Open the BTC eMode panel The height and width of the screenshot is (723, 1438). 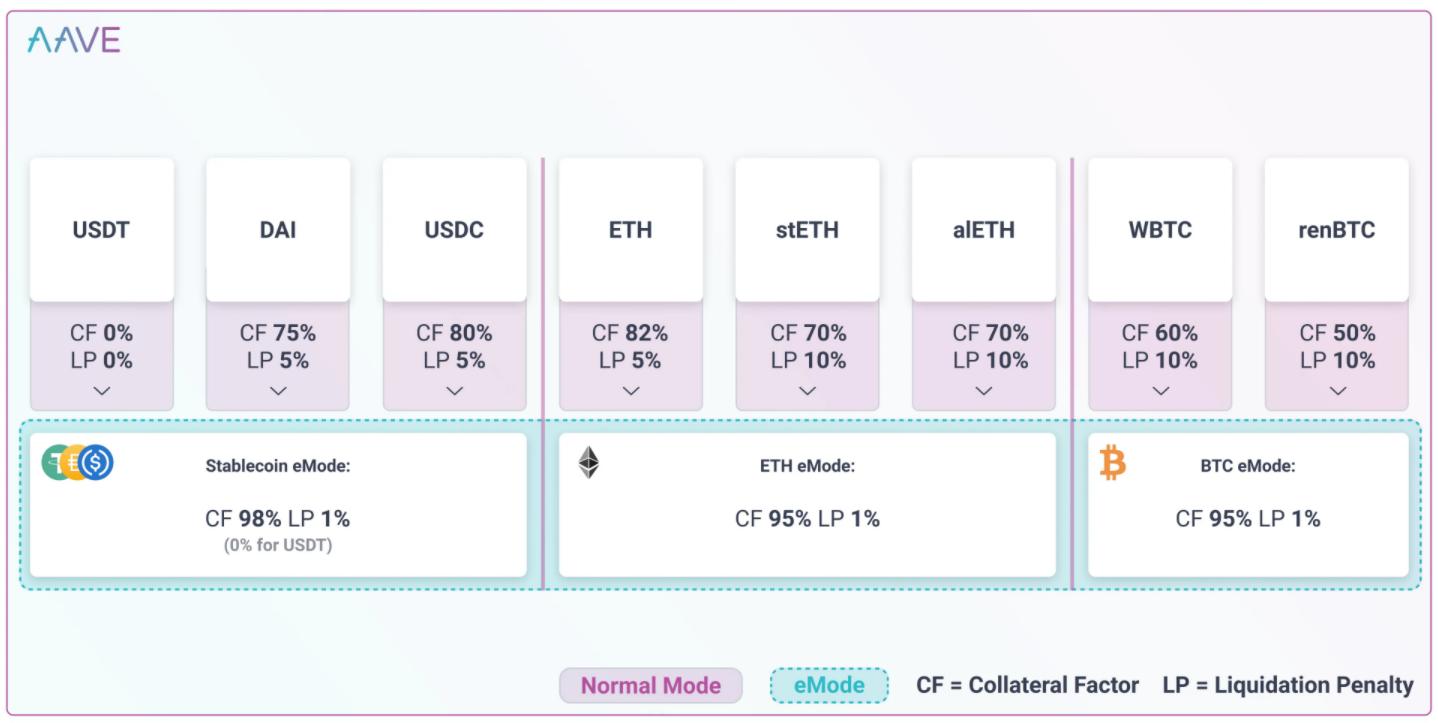coord(1248,505)
